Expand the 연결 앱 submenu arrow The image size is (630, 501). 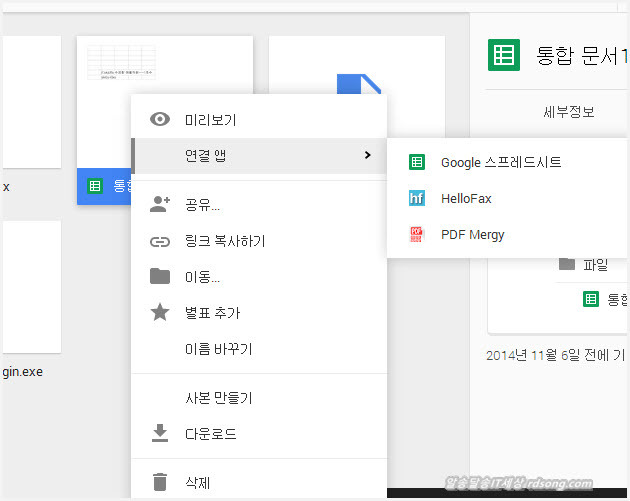(368, 155)
